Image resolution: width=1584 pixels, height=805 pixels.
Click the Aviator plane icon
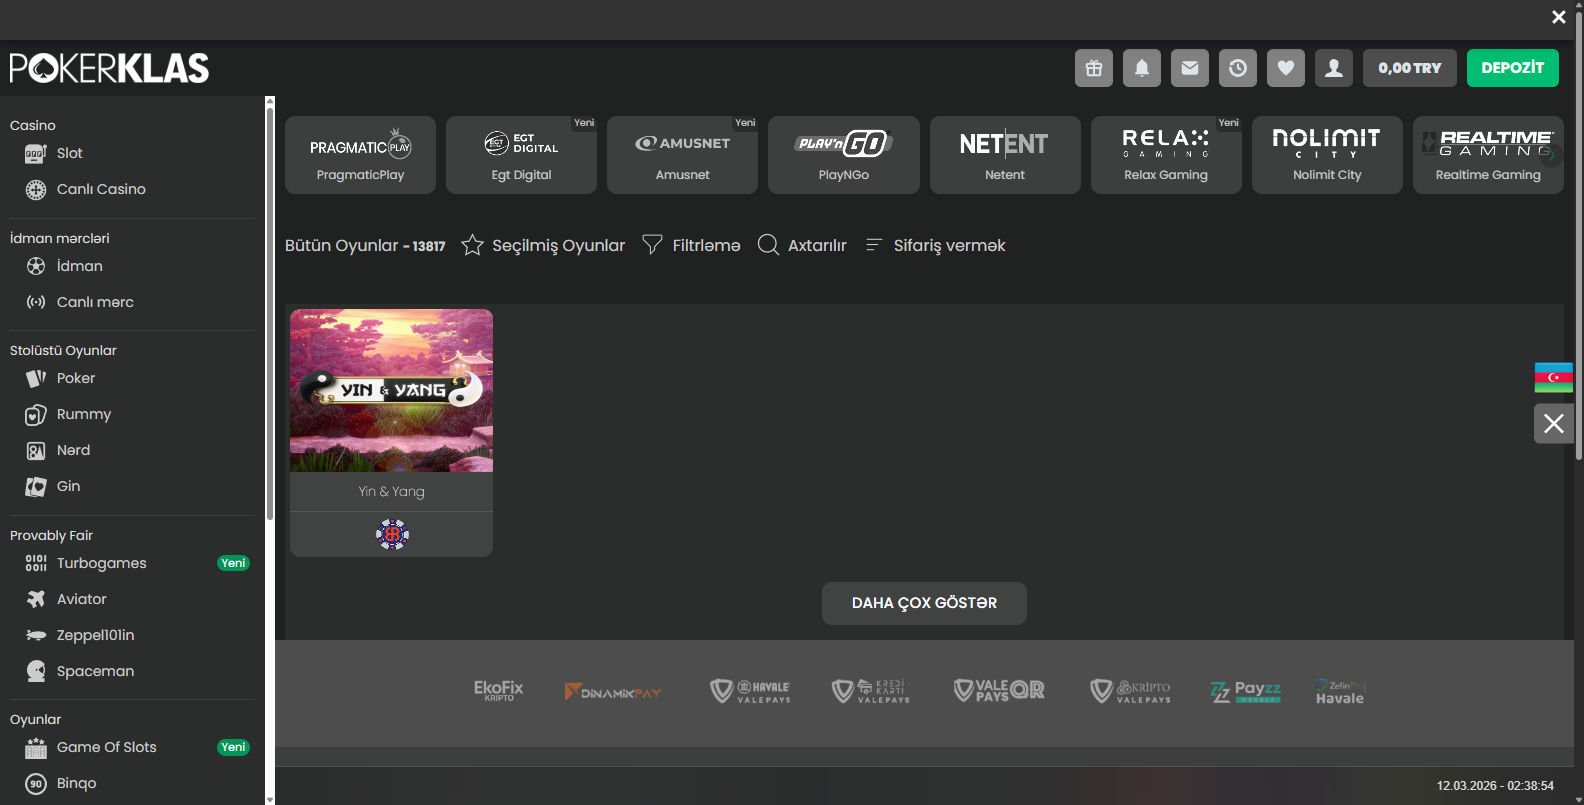point(36,599)
